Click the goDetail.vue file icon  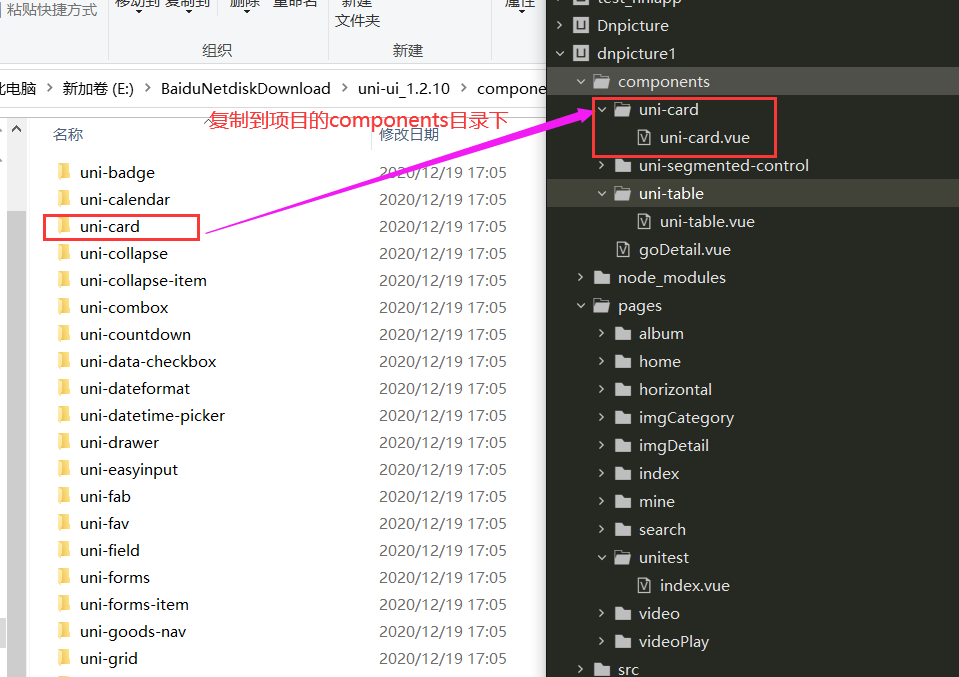tap(623, 250)
